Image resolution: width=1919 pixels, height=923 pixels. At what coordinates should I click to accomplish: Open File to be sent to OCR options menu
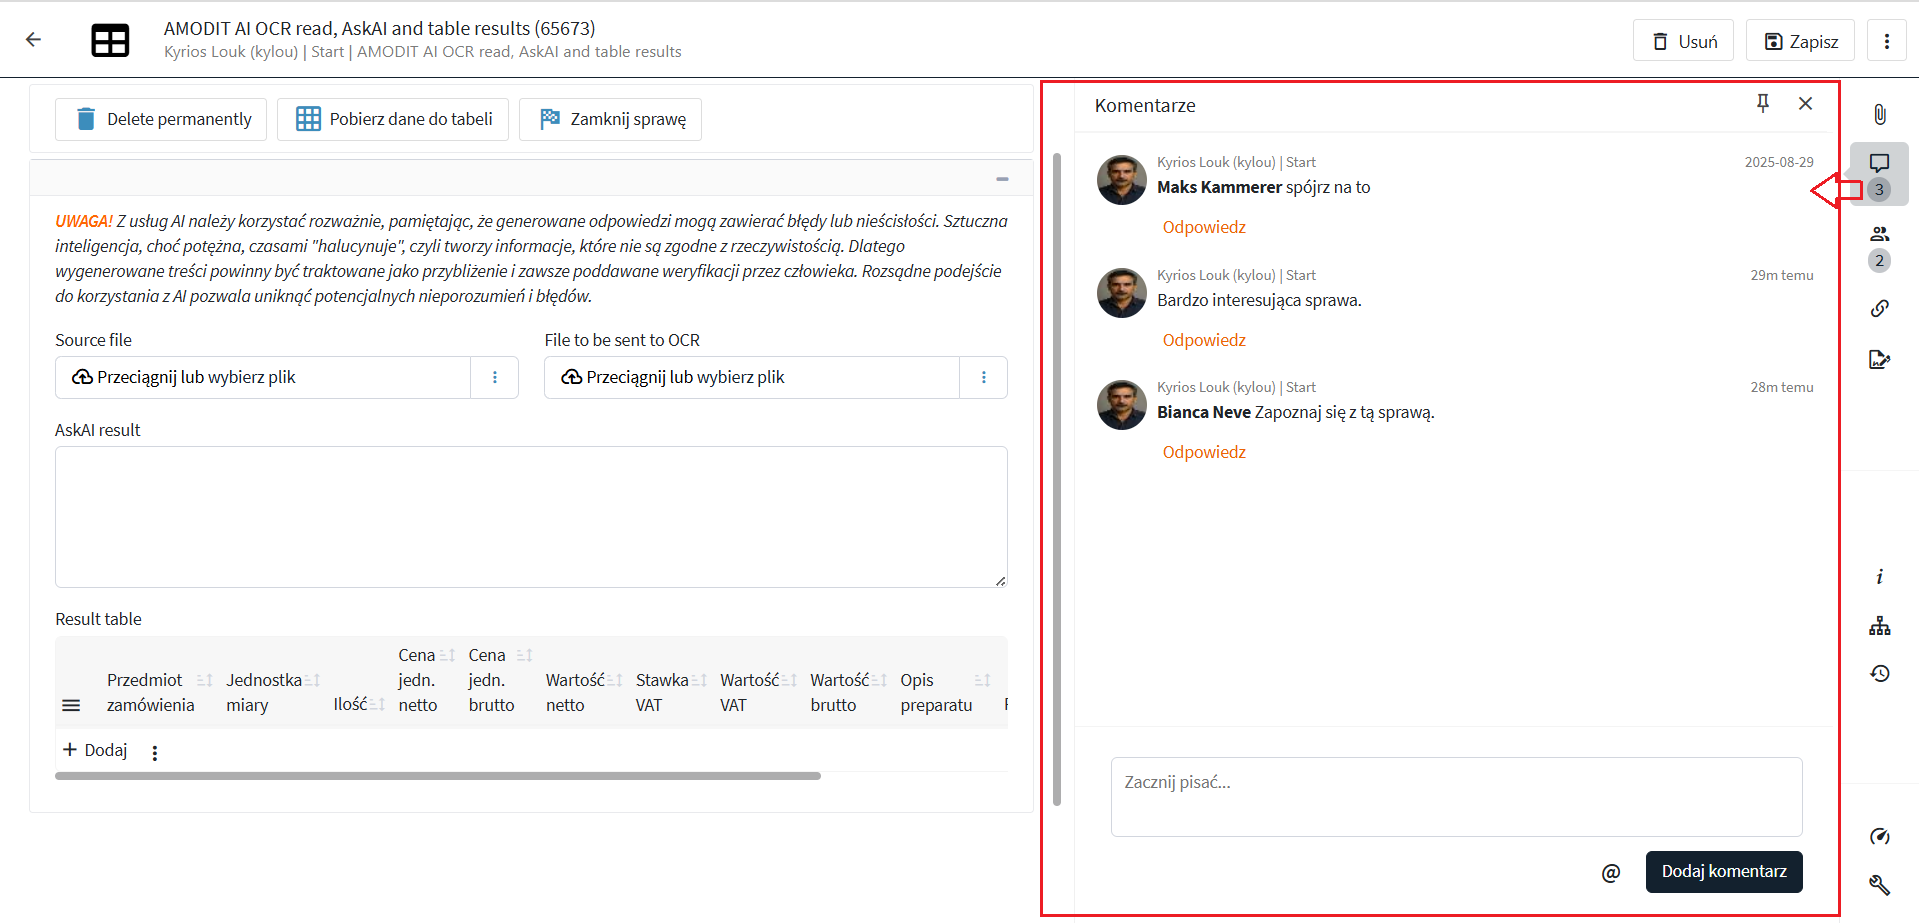984,377
